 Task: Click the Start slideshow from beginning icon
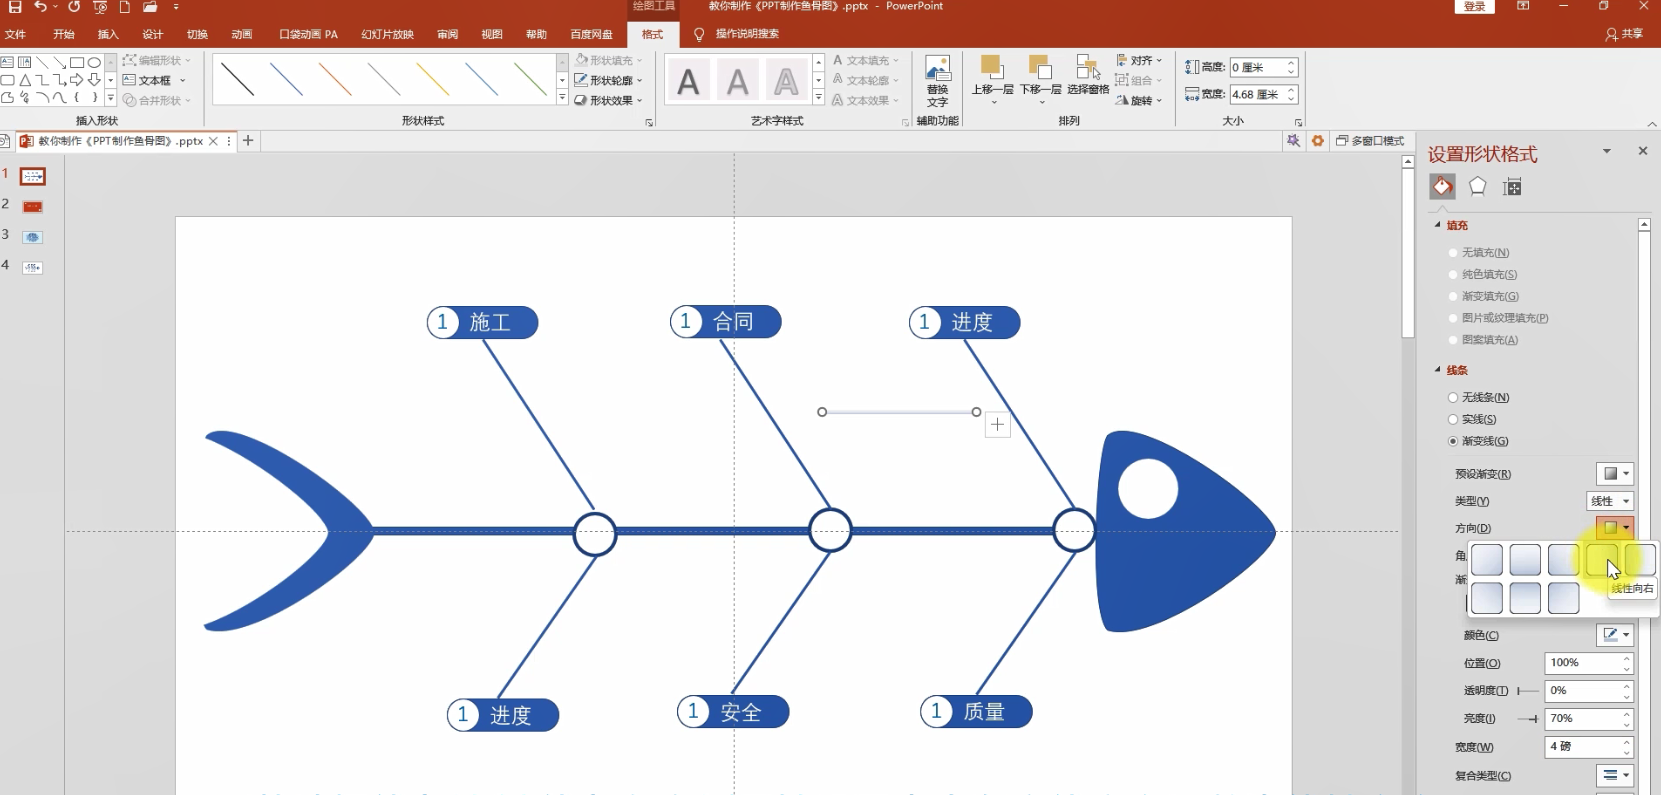pyautogui.click(x=100, y=7)
